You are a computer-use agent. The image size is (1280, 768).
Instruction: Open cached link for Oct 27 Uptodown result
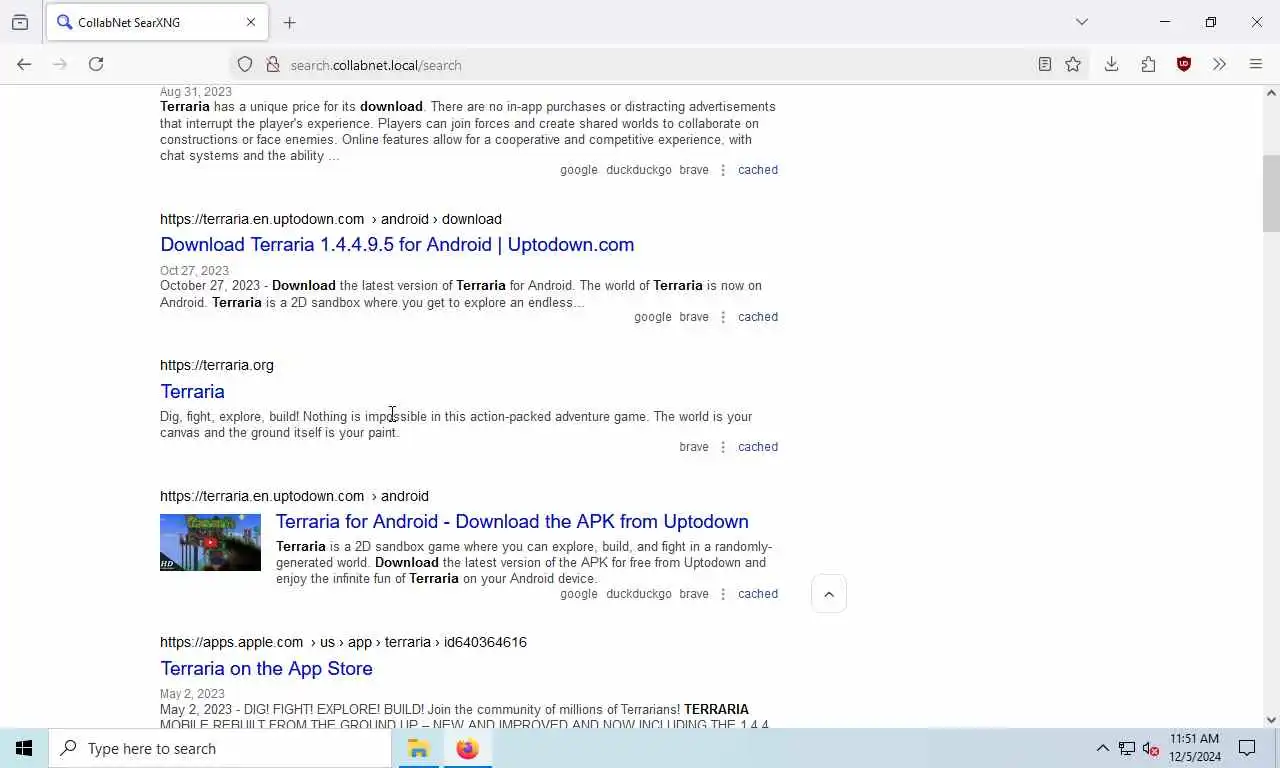coord(758,317)
